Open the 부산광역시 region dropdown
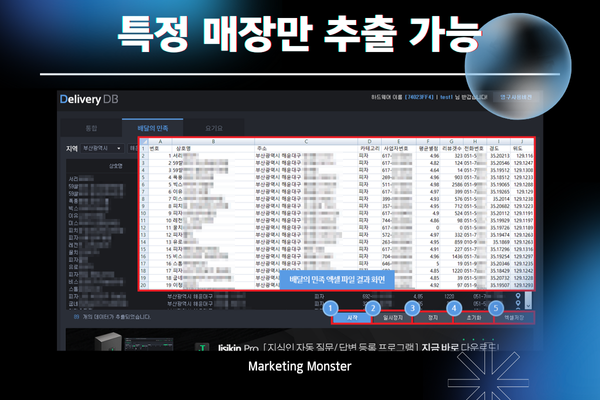Screen dimensions: 600x400 (x=102, y=148)
